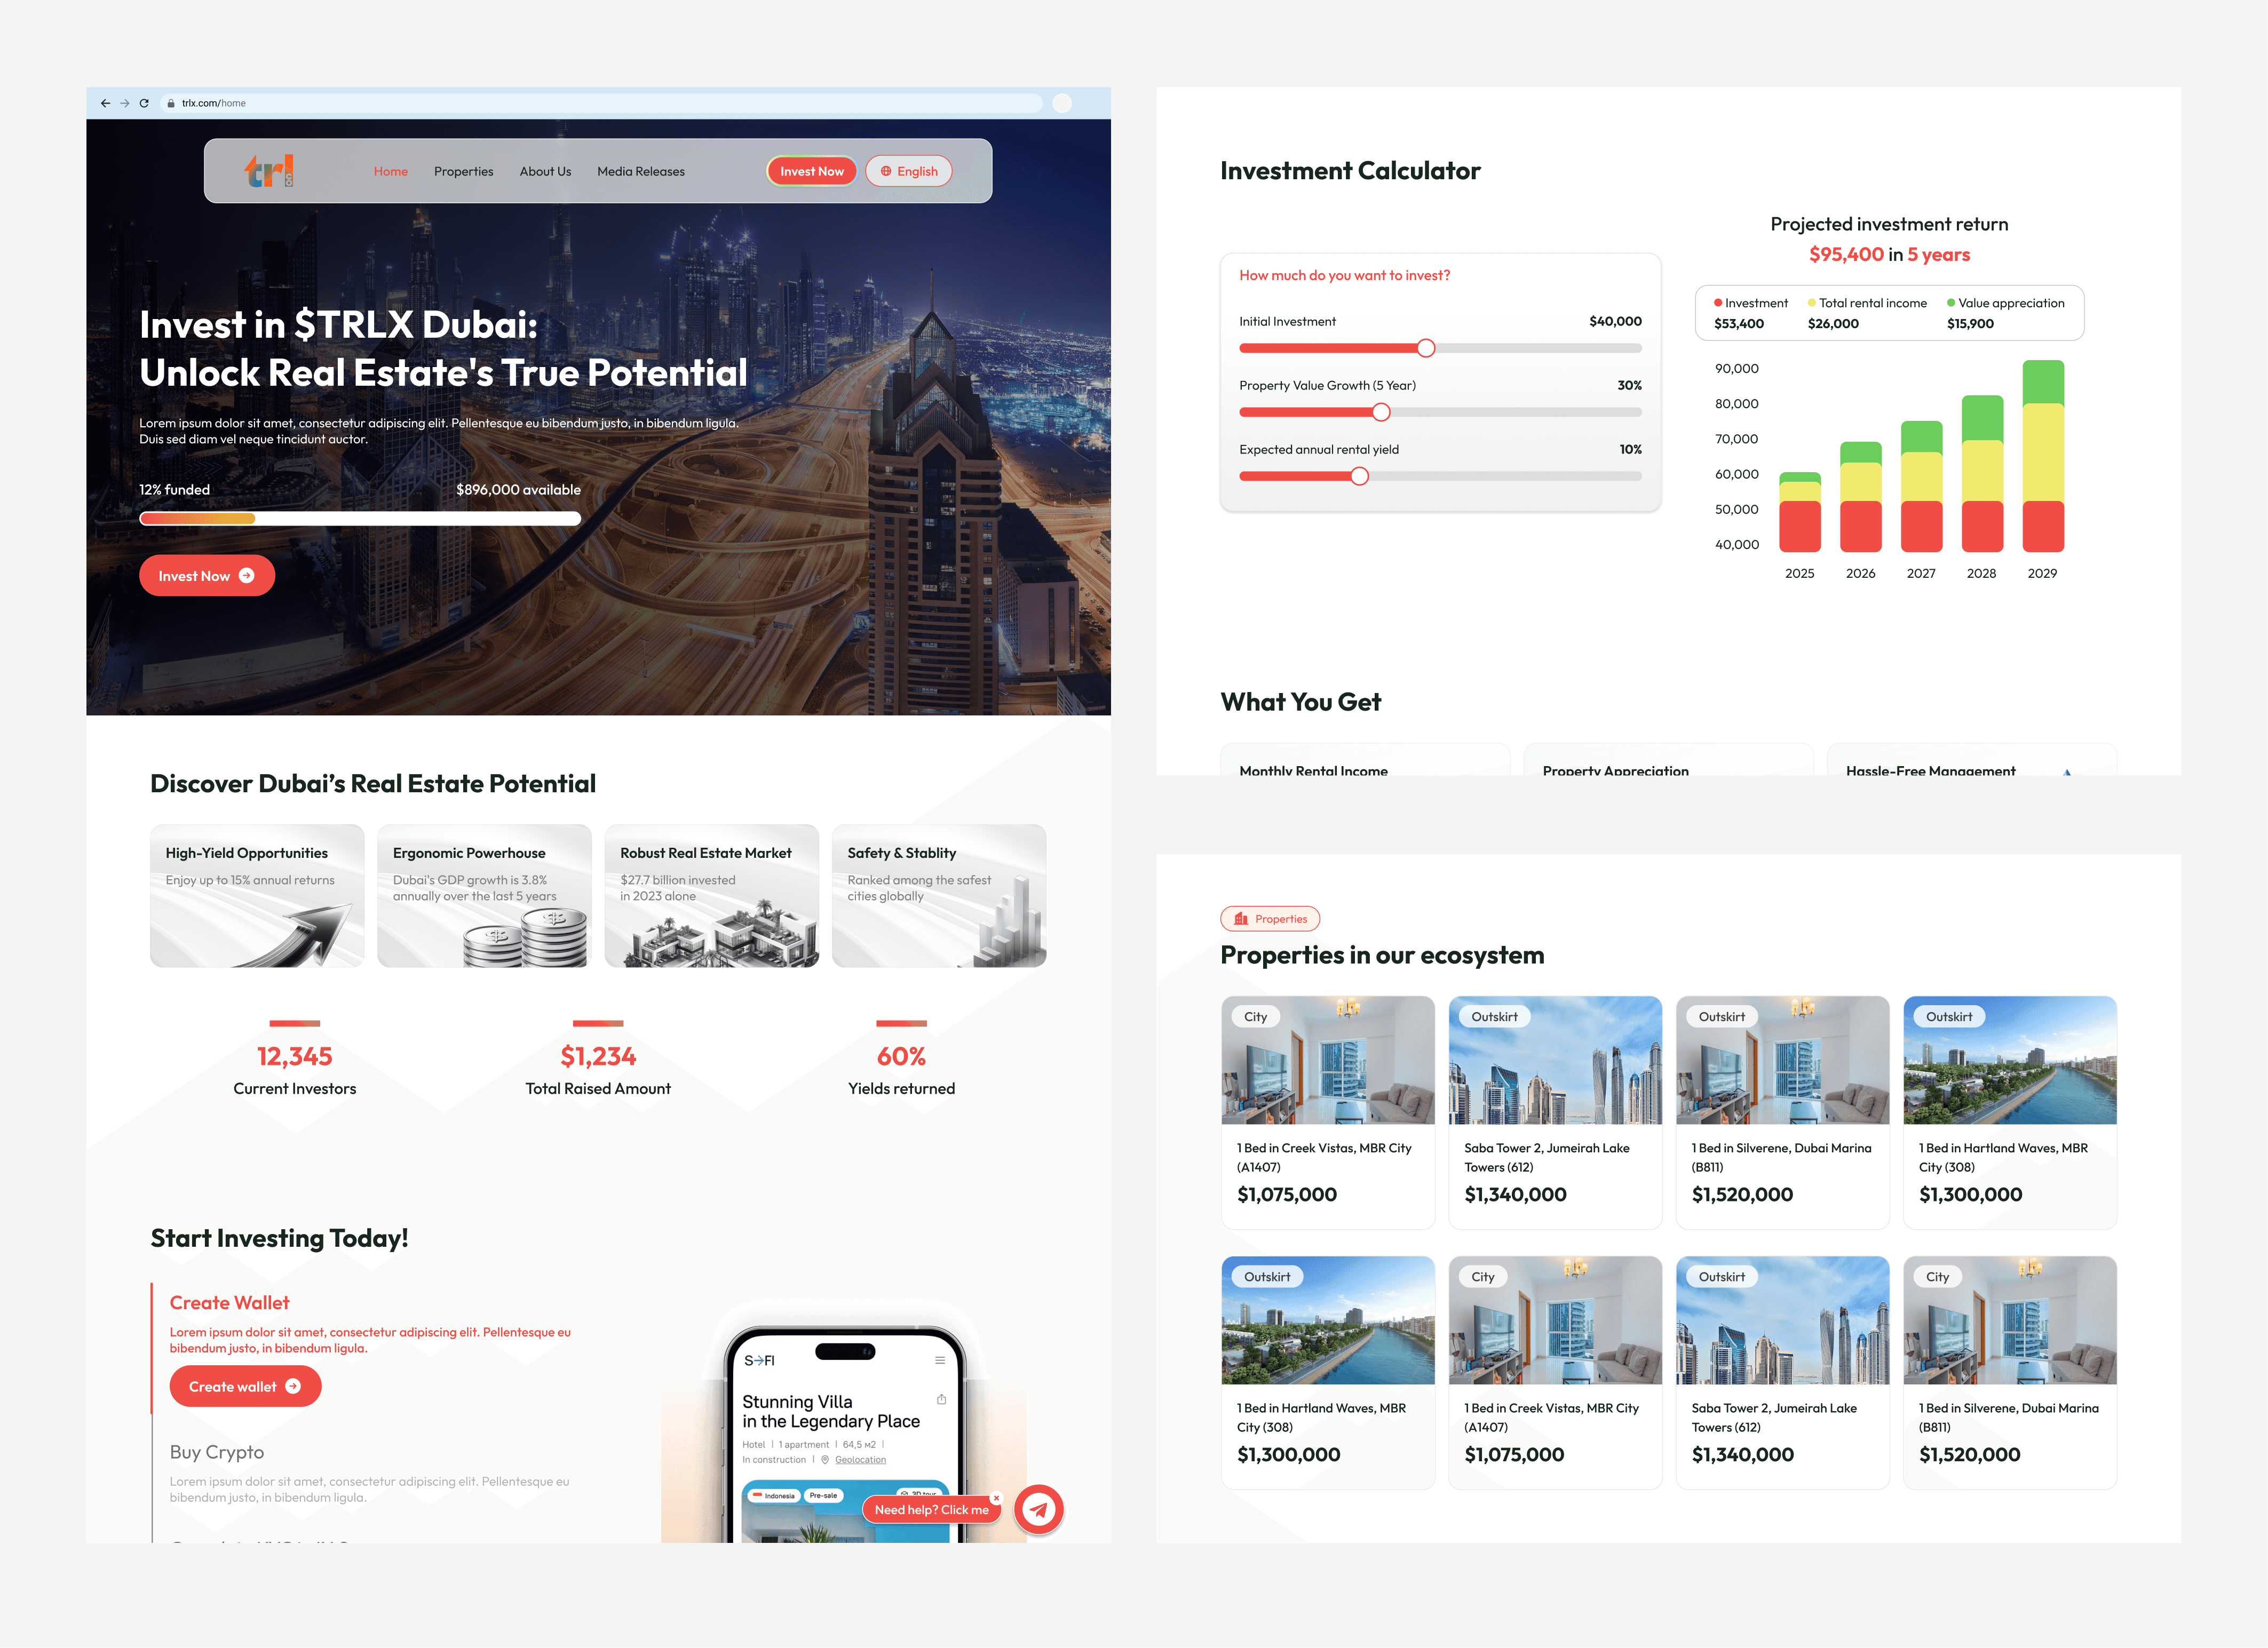Open the English language selector
Screen dimensions: 2268x1648
[x=909, y=171]
